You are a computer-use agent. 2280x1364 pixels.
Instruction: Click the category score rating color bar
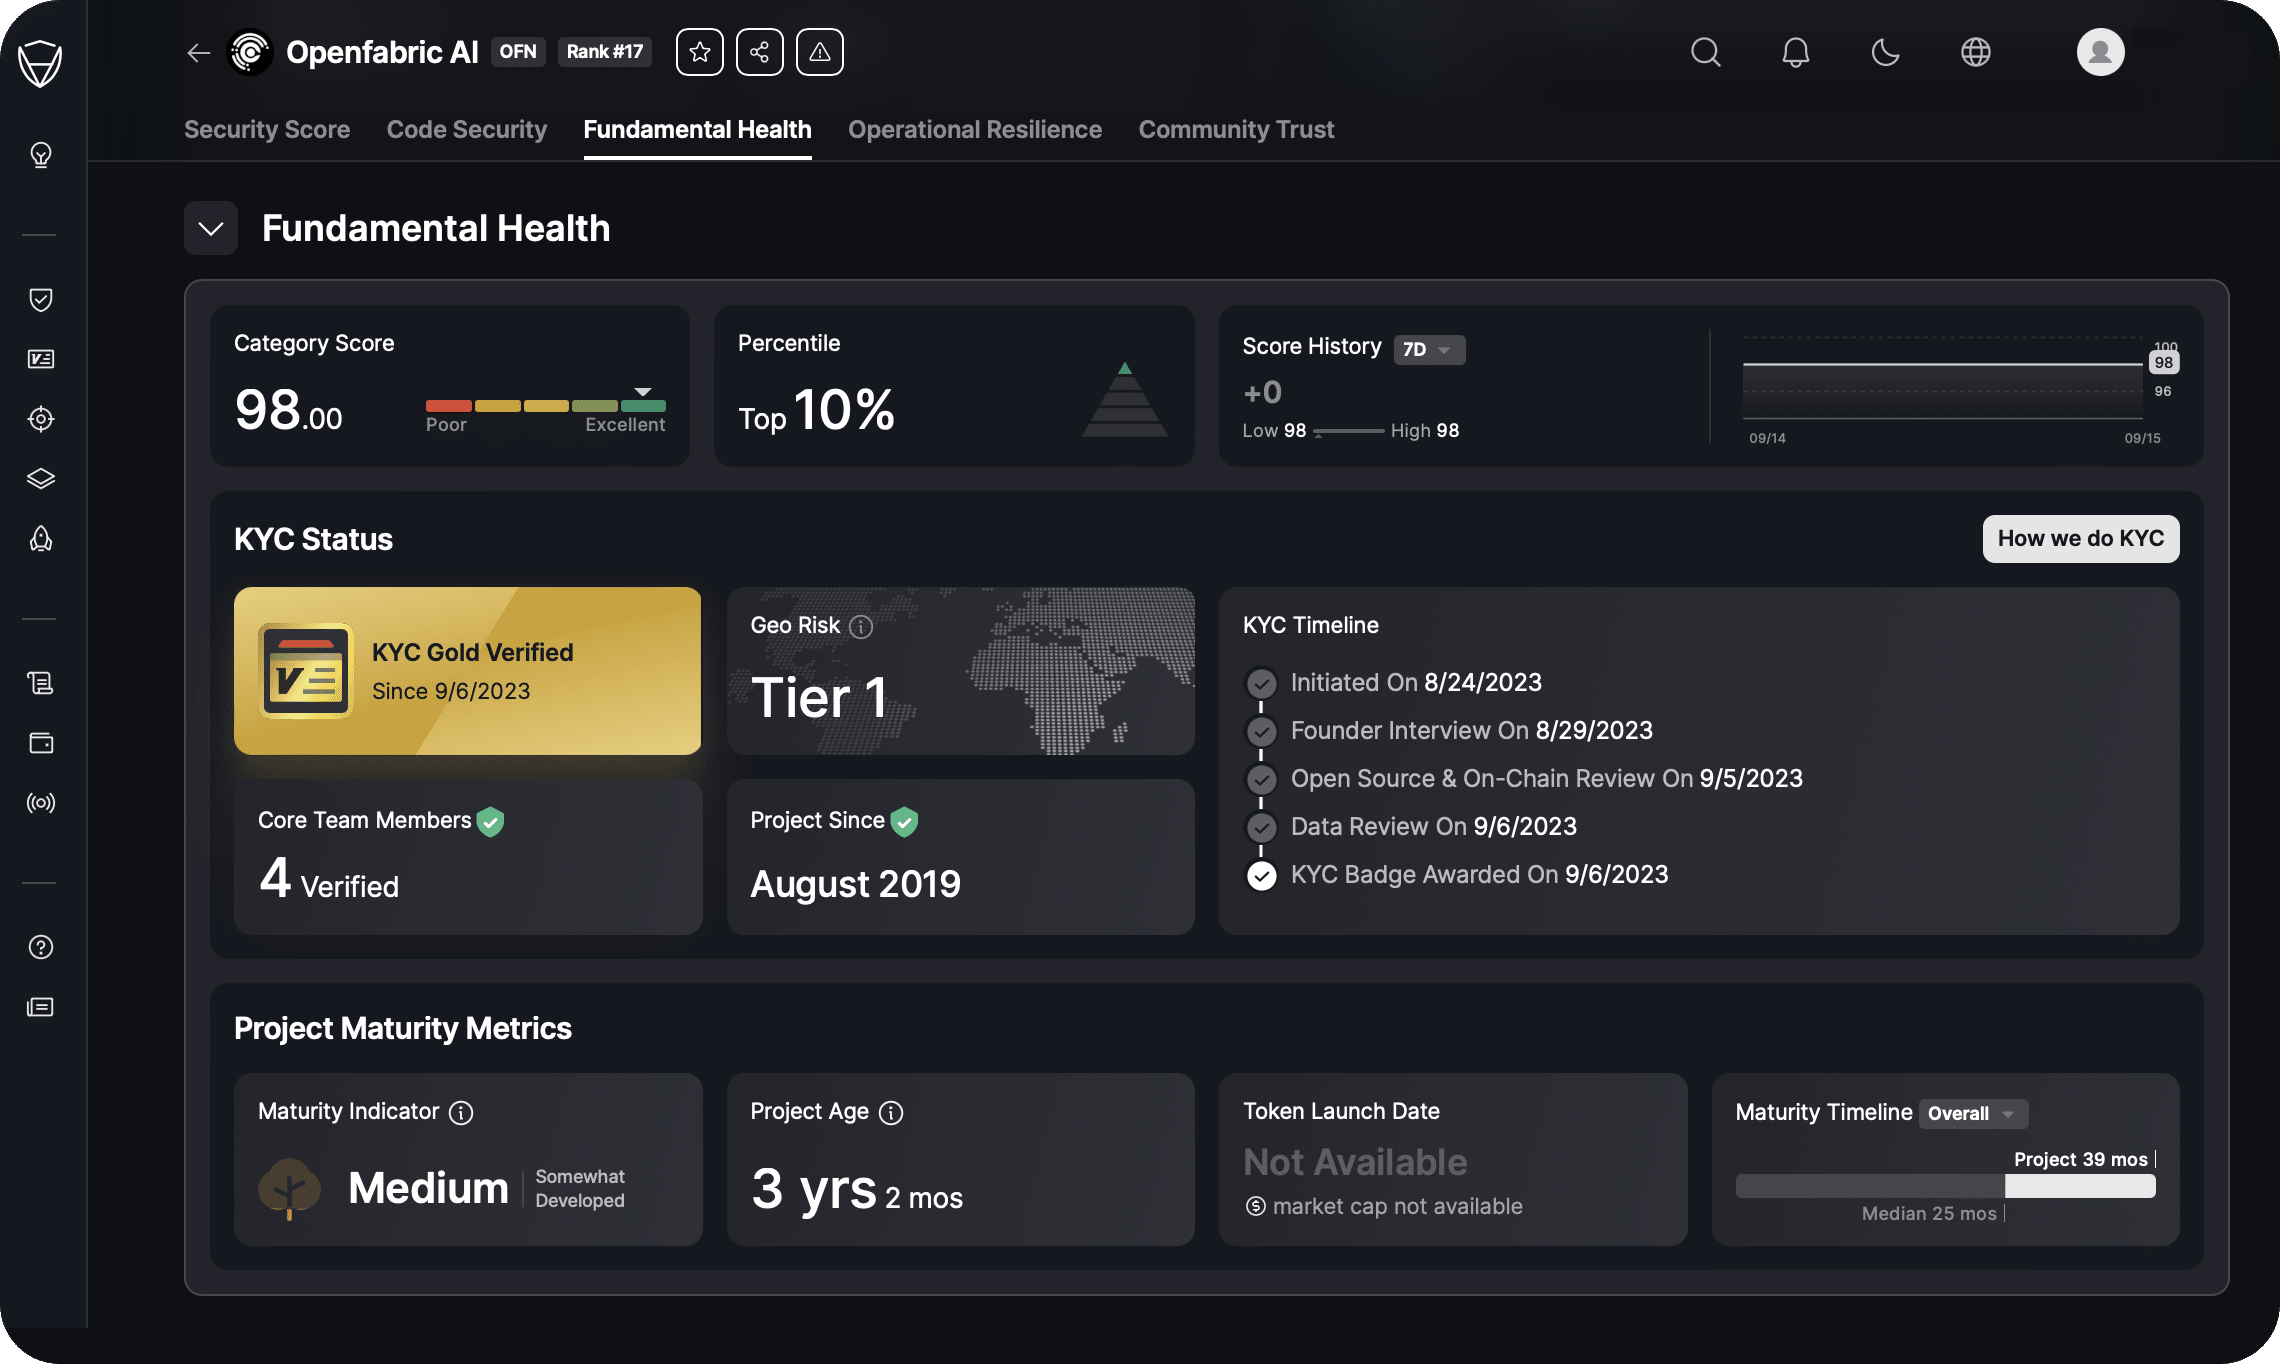546,406
